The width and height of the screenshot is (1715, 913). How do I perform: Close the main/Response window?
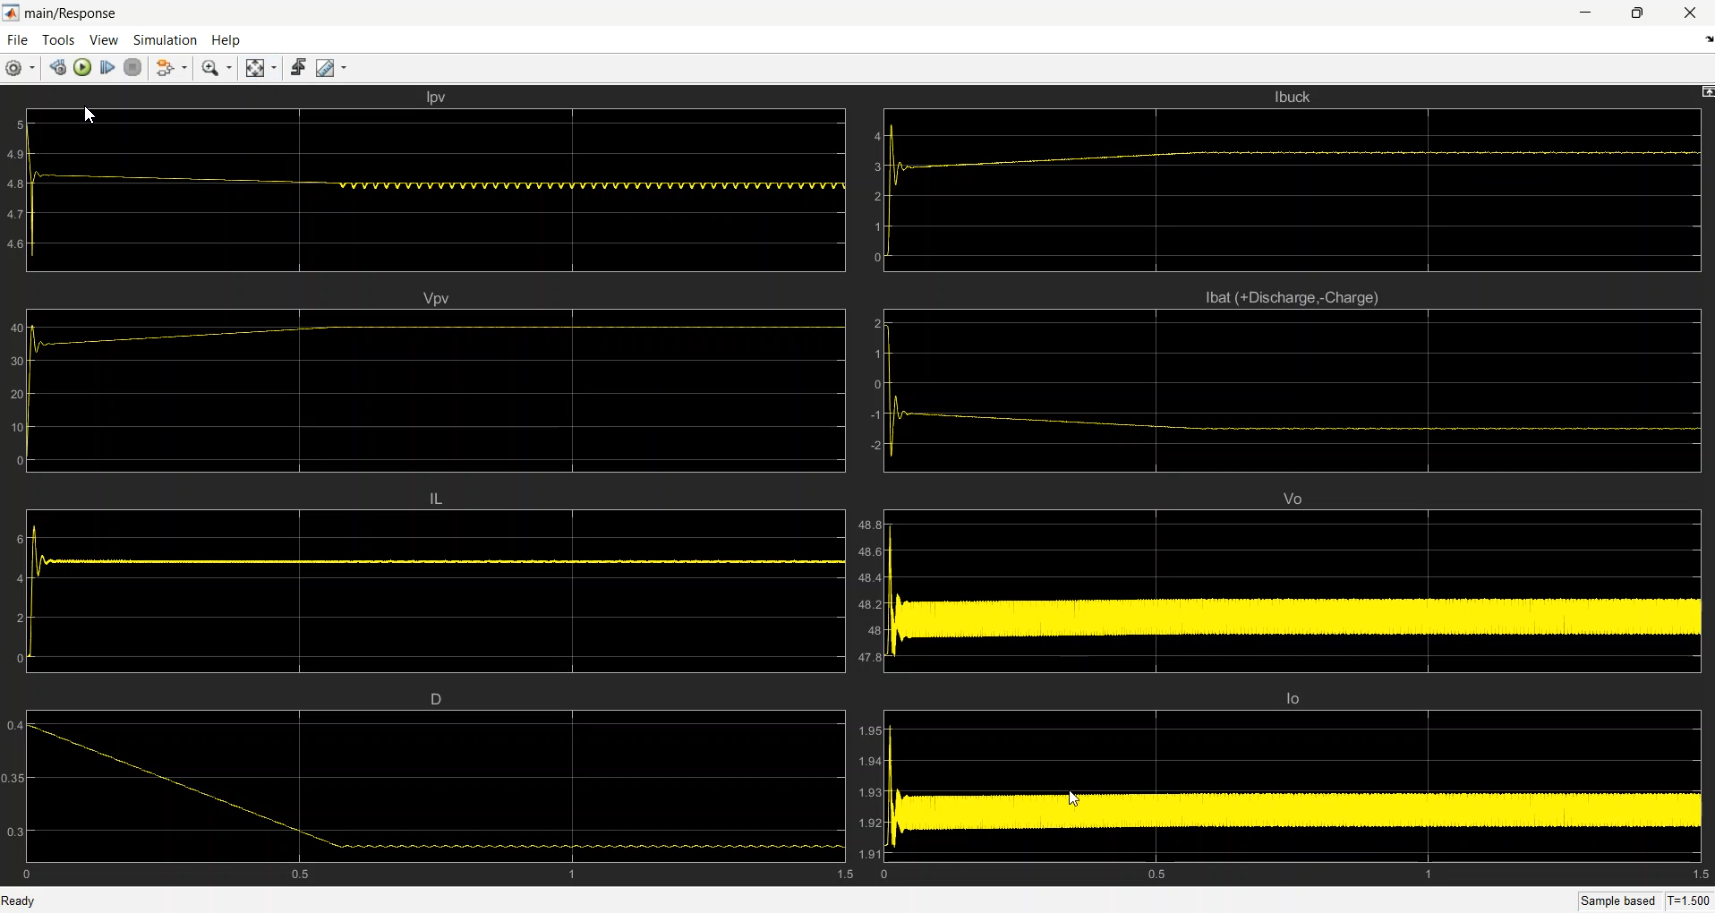click(x=1690, y=13)
